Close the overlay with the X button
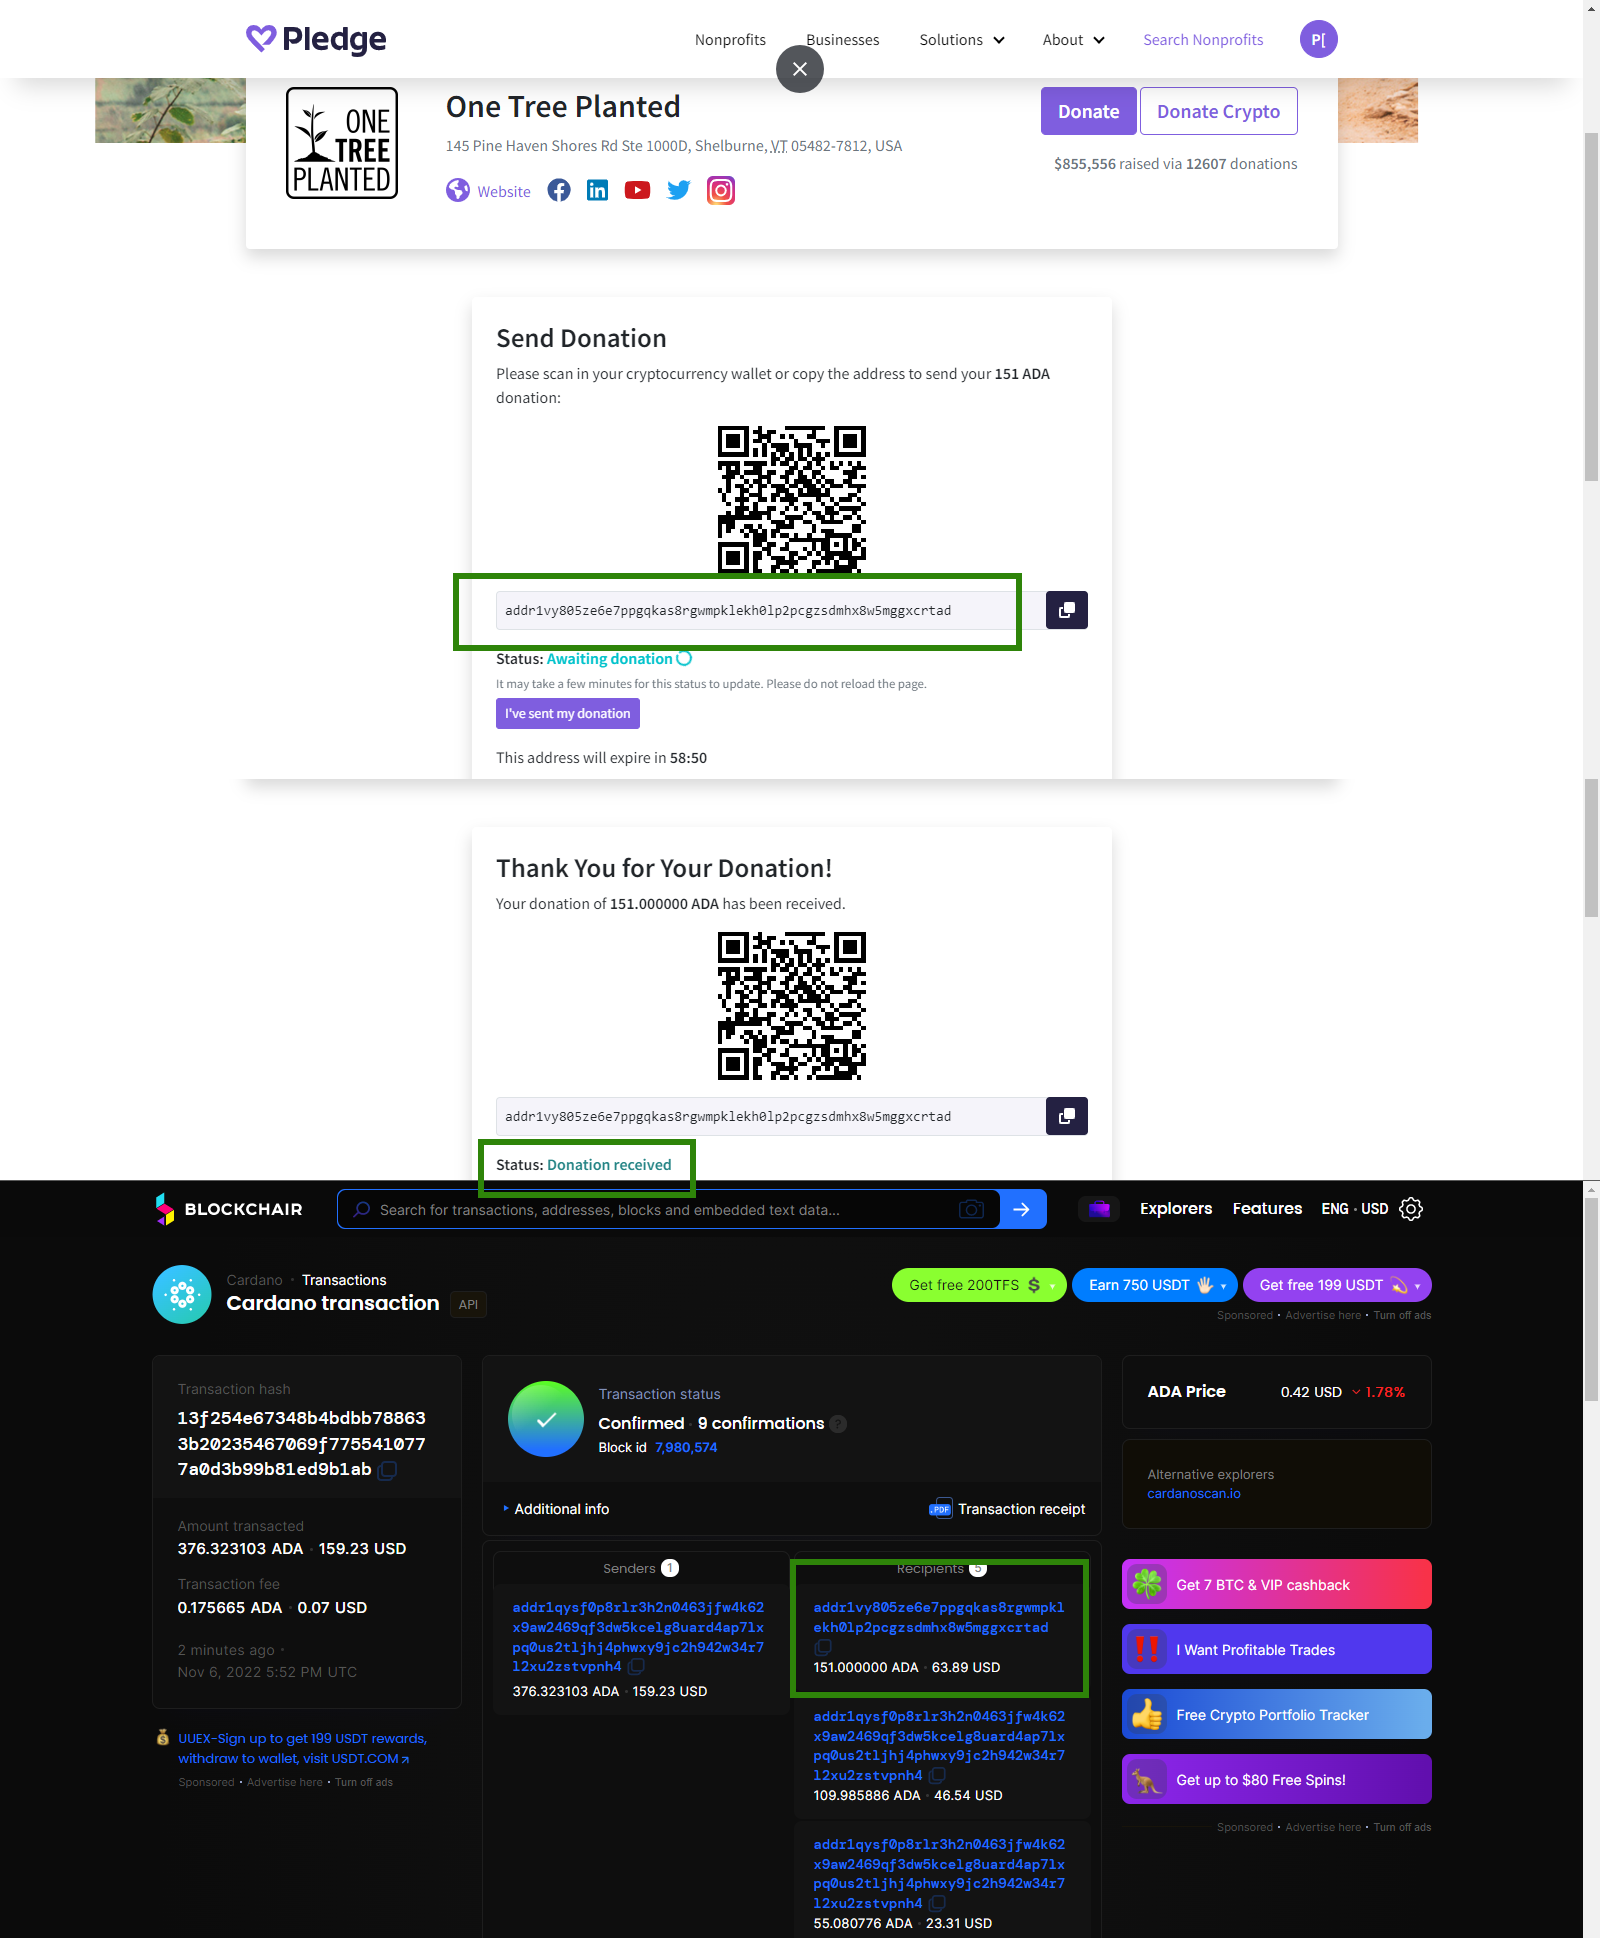This screenshot has width=1600, height=1938. pos(800,69)
